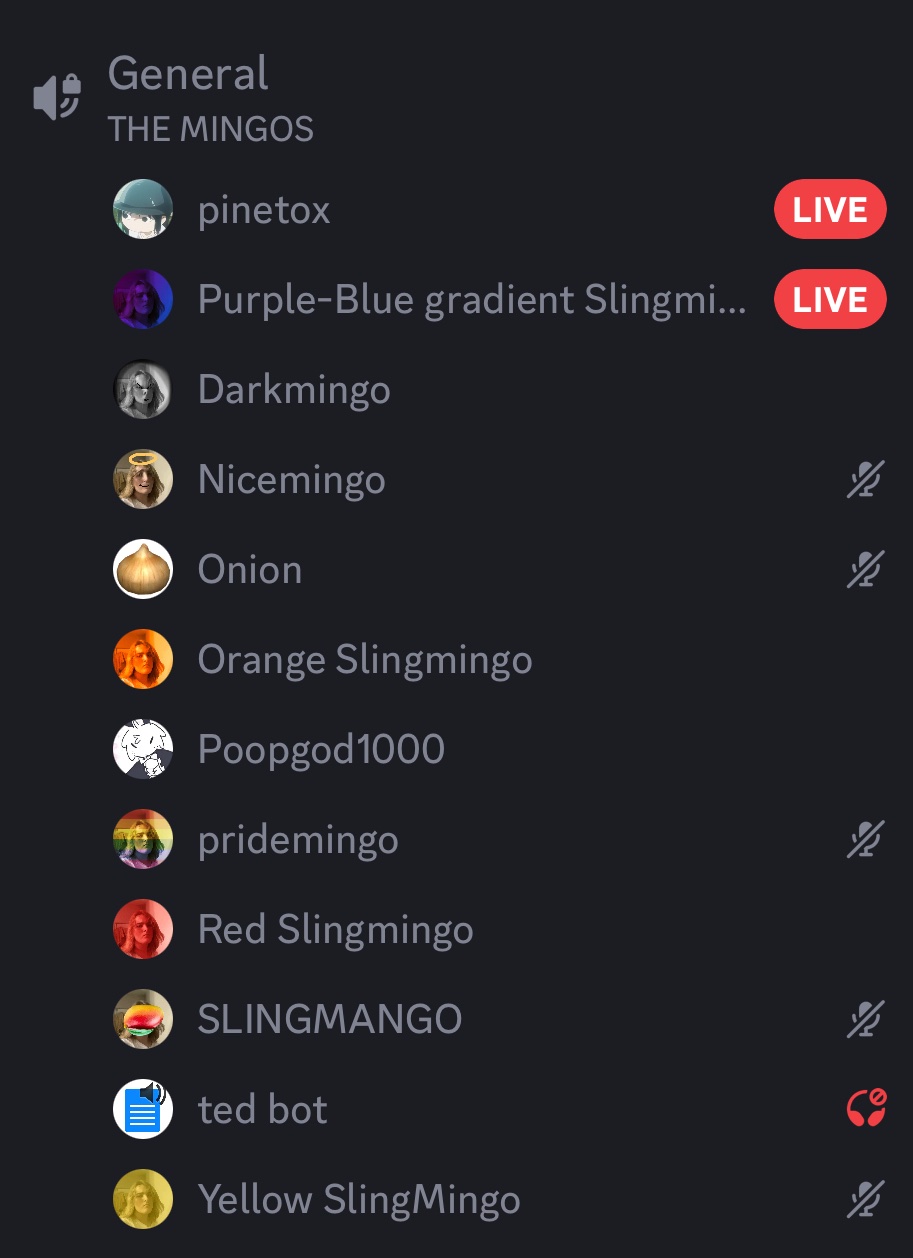The image size is (913, 1258).
Task: Click the muted microphone icon beside SLINGMANGO
Action: coord(865,1020)
